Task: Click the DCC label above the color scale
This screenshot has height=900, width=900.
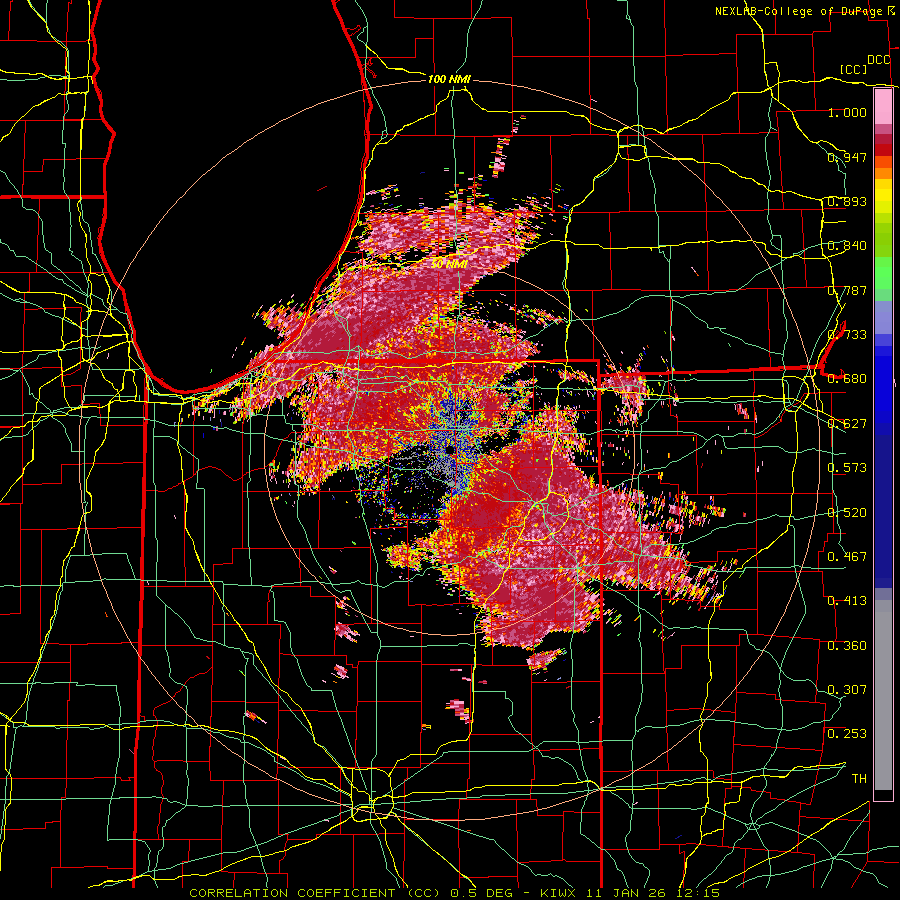Action: [x=879, y=60]
